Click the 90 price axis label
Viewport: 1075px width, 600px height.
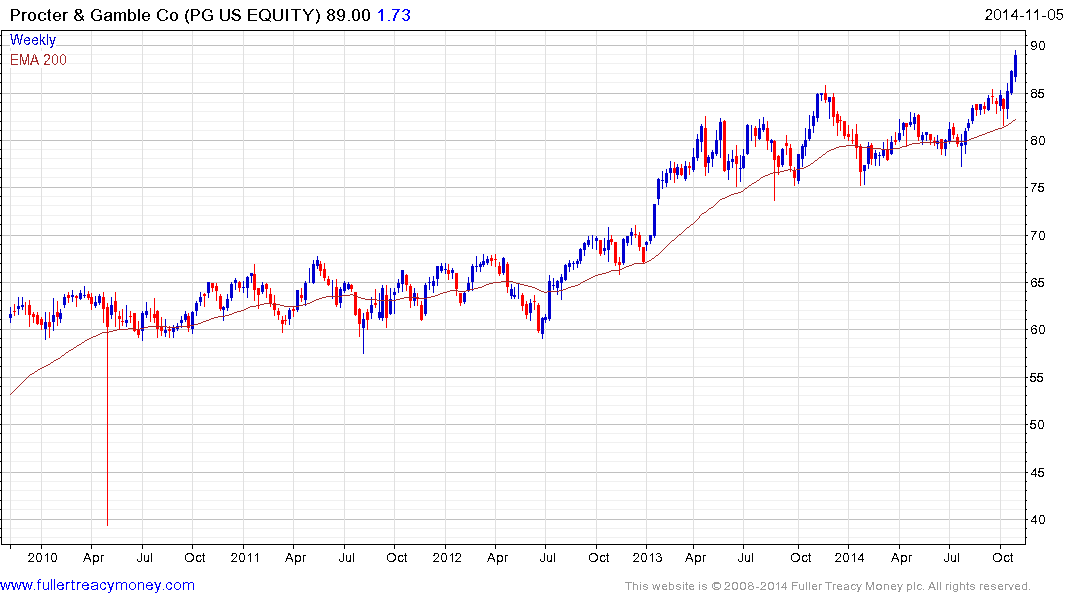[x=1038, y=46]
